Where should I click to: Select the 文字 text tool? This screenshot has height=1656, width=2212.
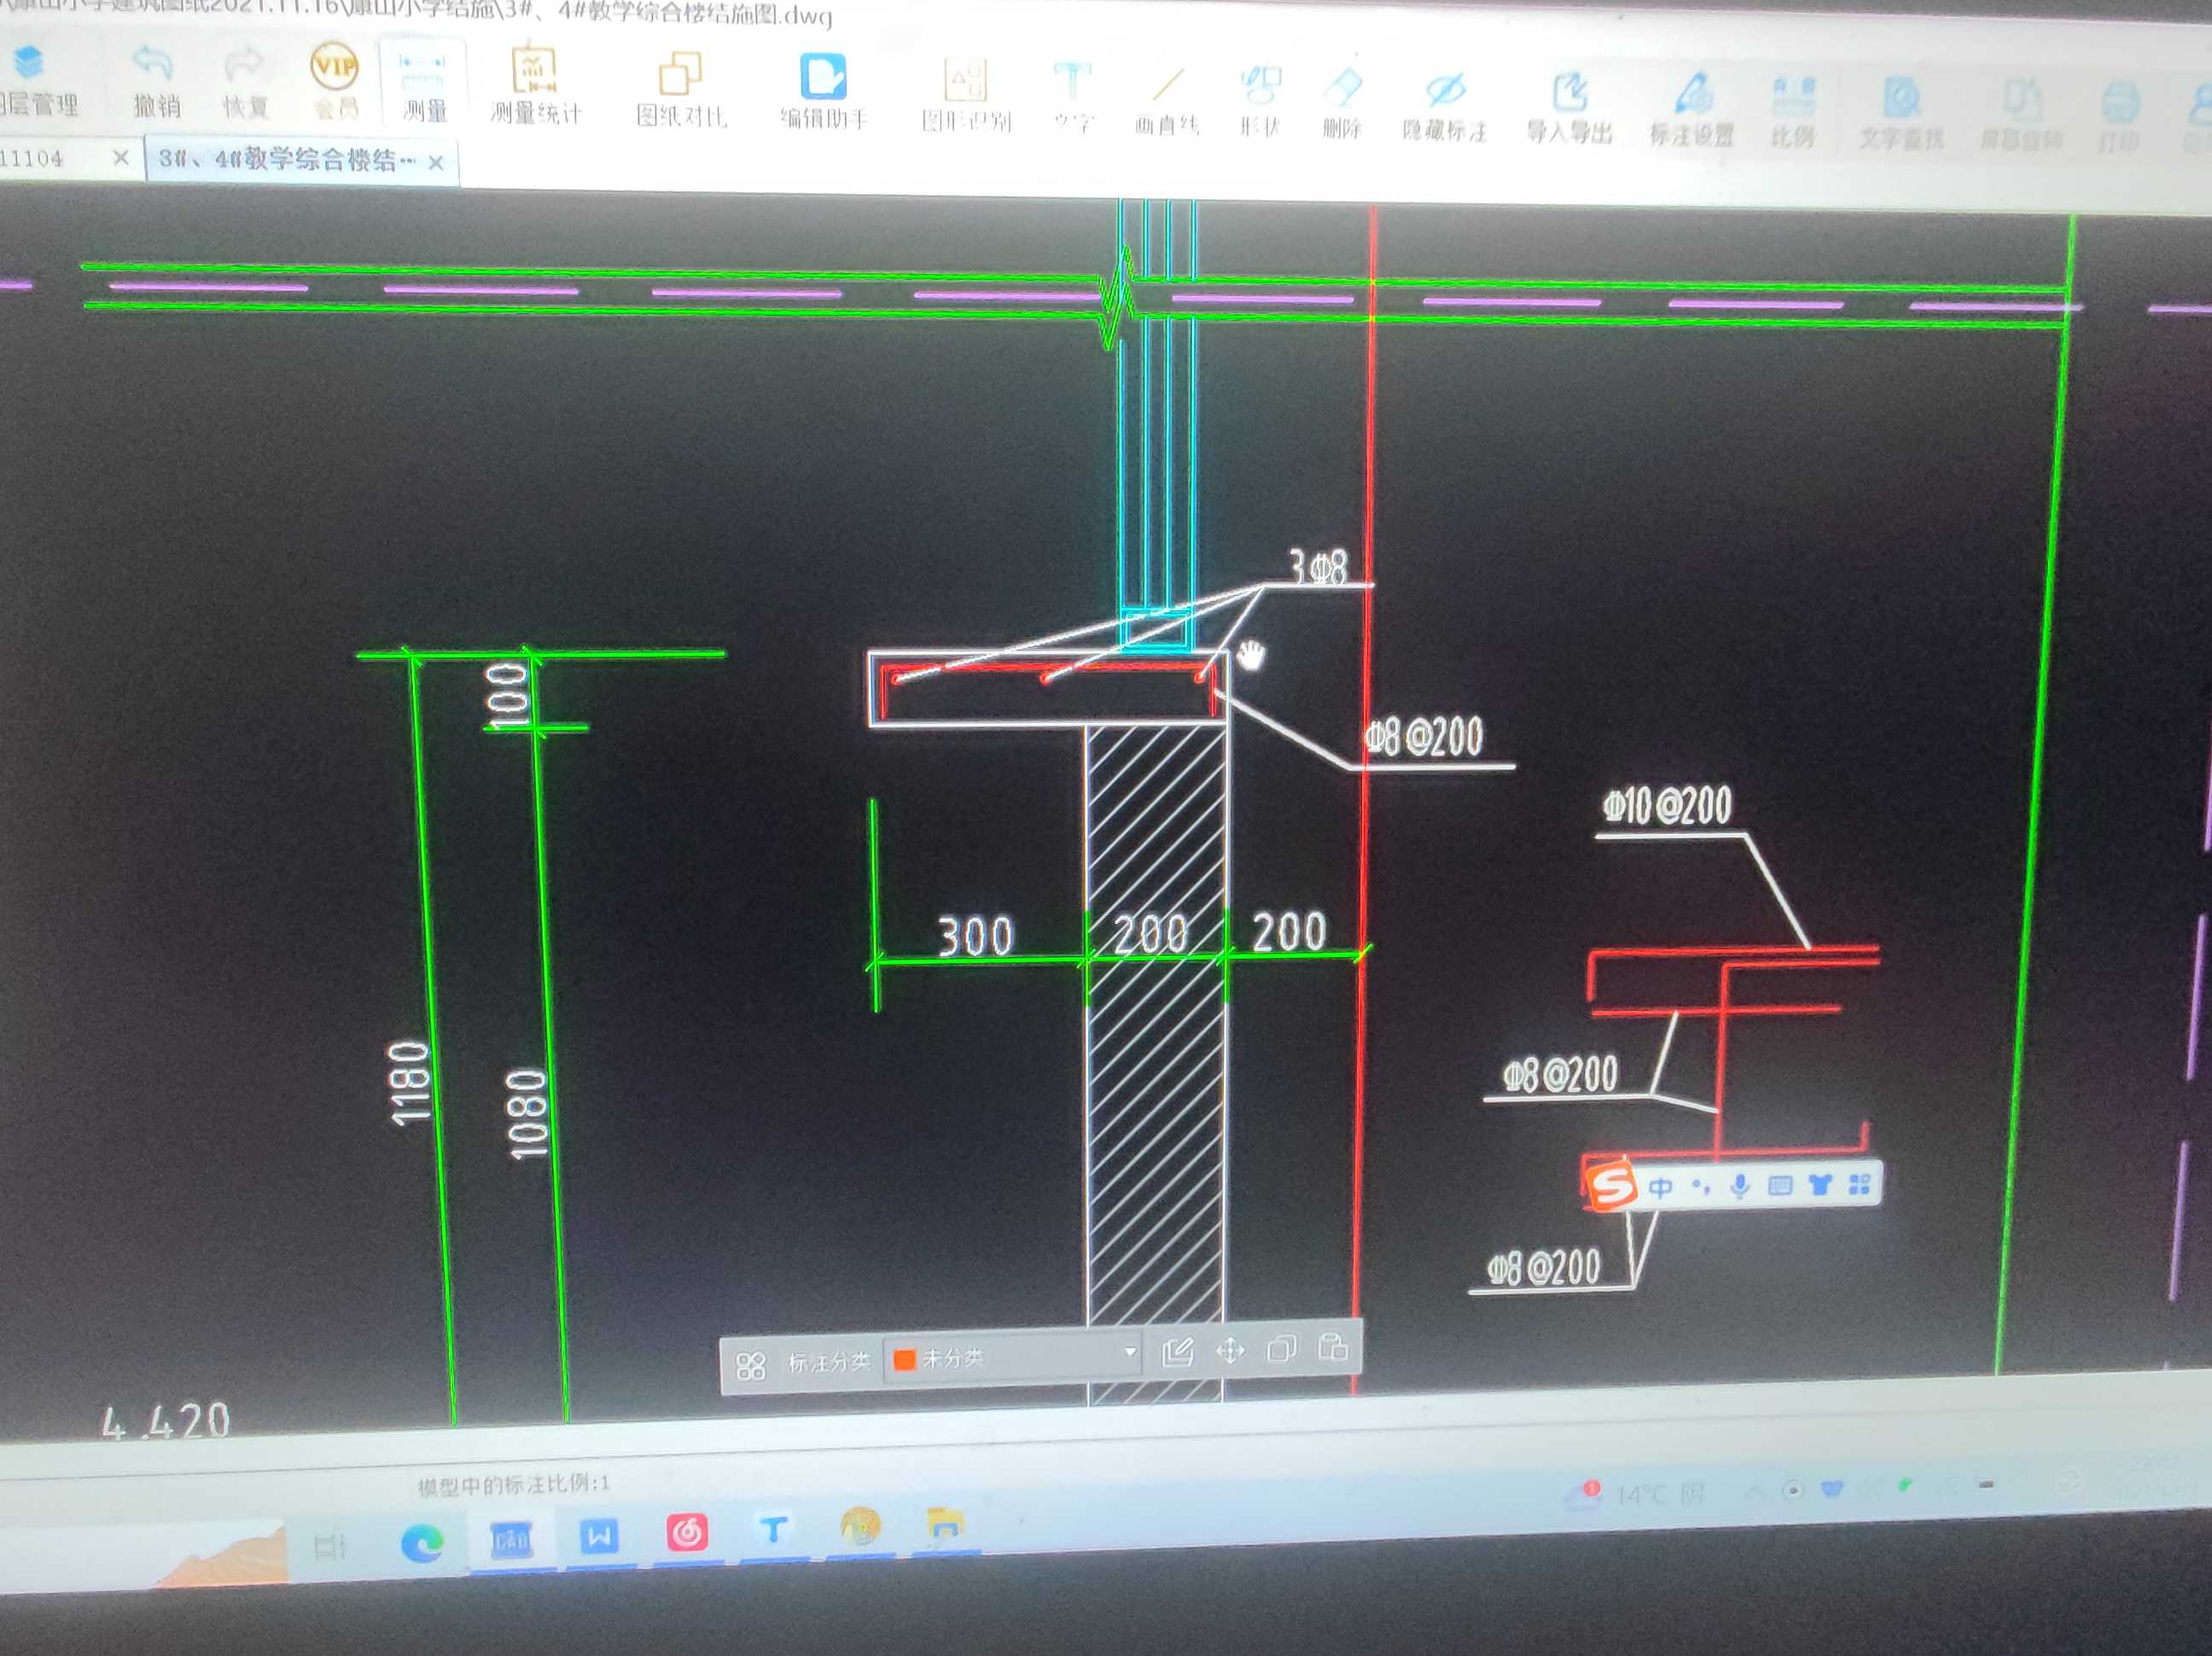(1073, 98)
